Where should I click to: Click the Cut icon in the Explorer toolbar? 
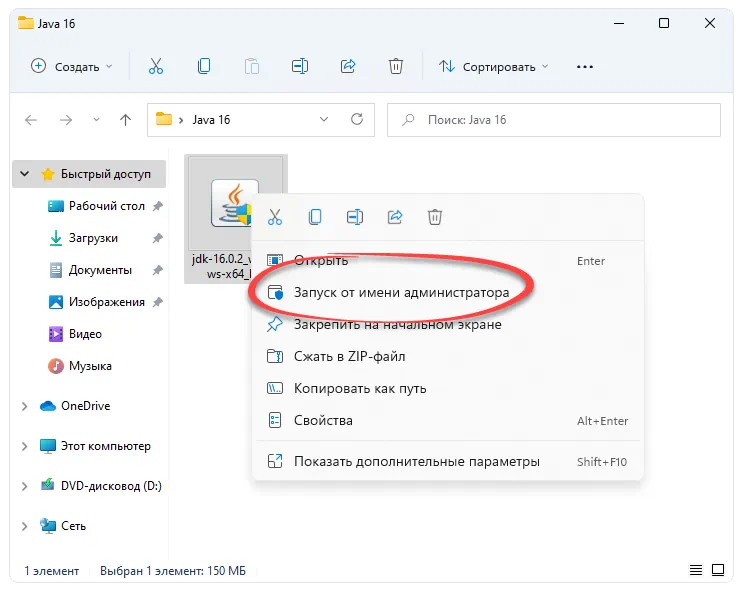click(x=156, y=66)
